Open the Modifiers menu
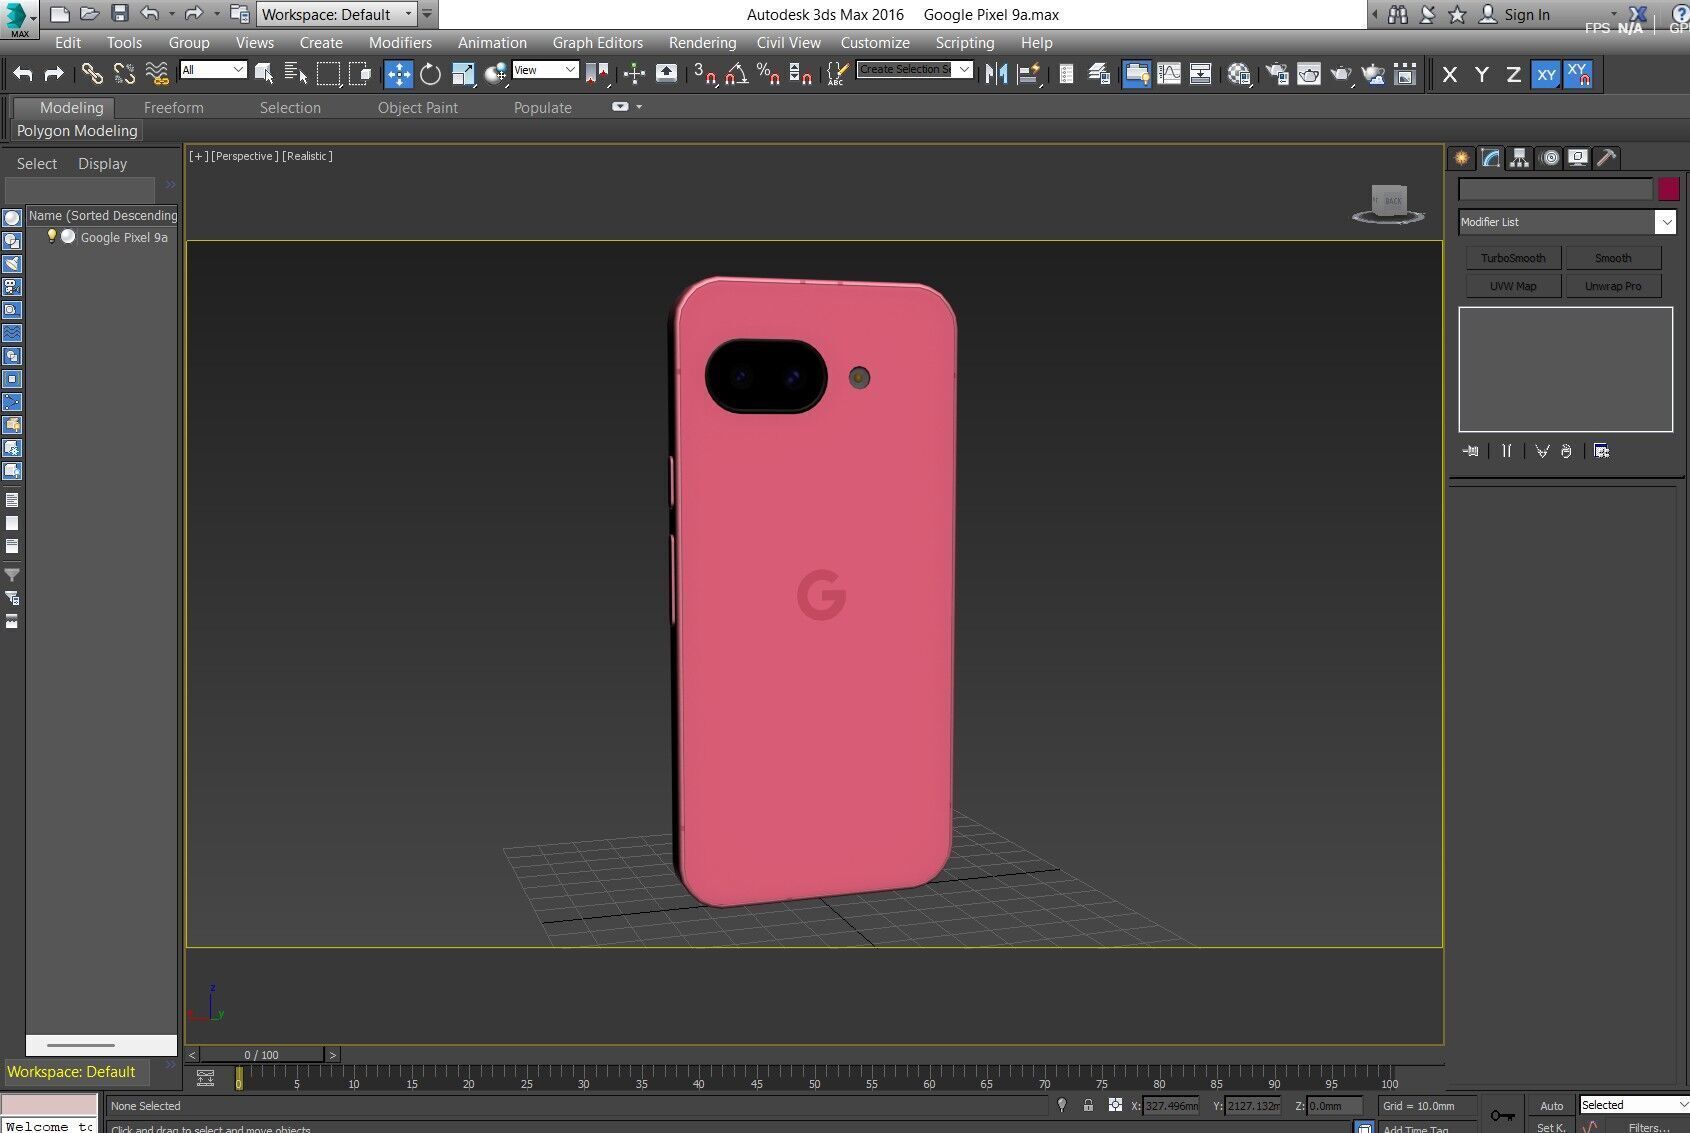Screen dimensions: 1690x1133 pyautogui.click(x=400, y=43)
